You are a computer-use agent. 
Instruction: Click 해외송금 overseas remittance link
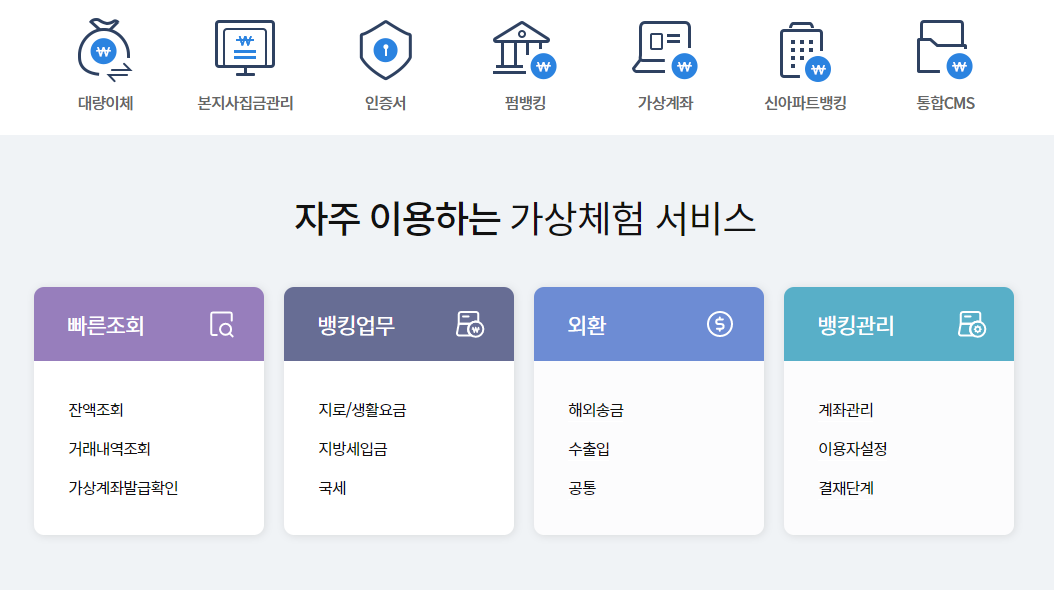(x=595, y=411)
